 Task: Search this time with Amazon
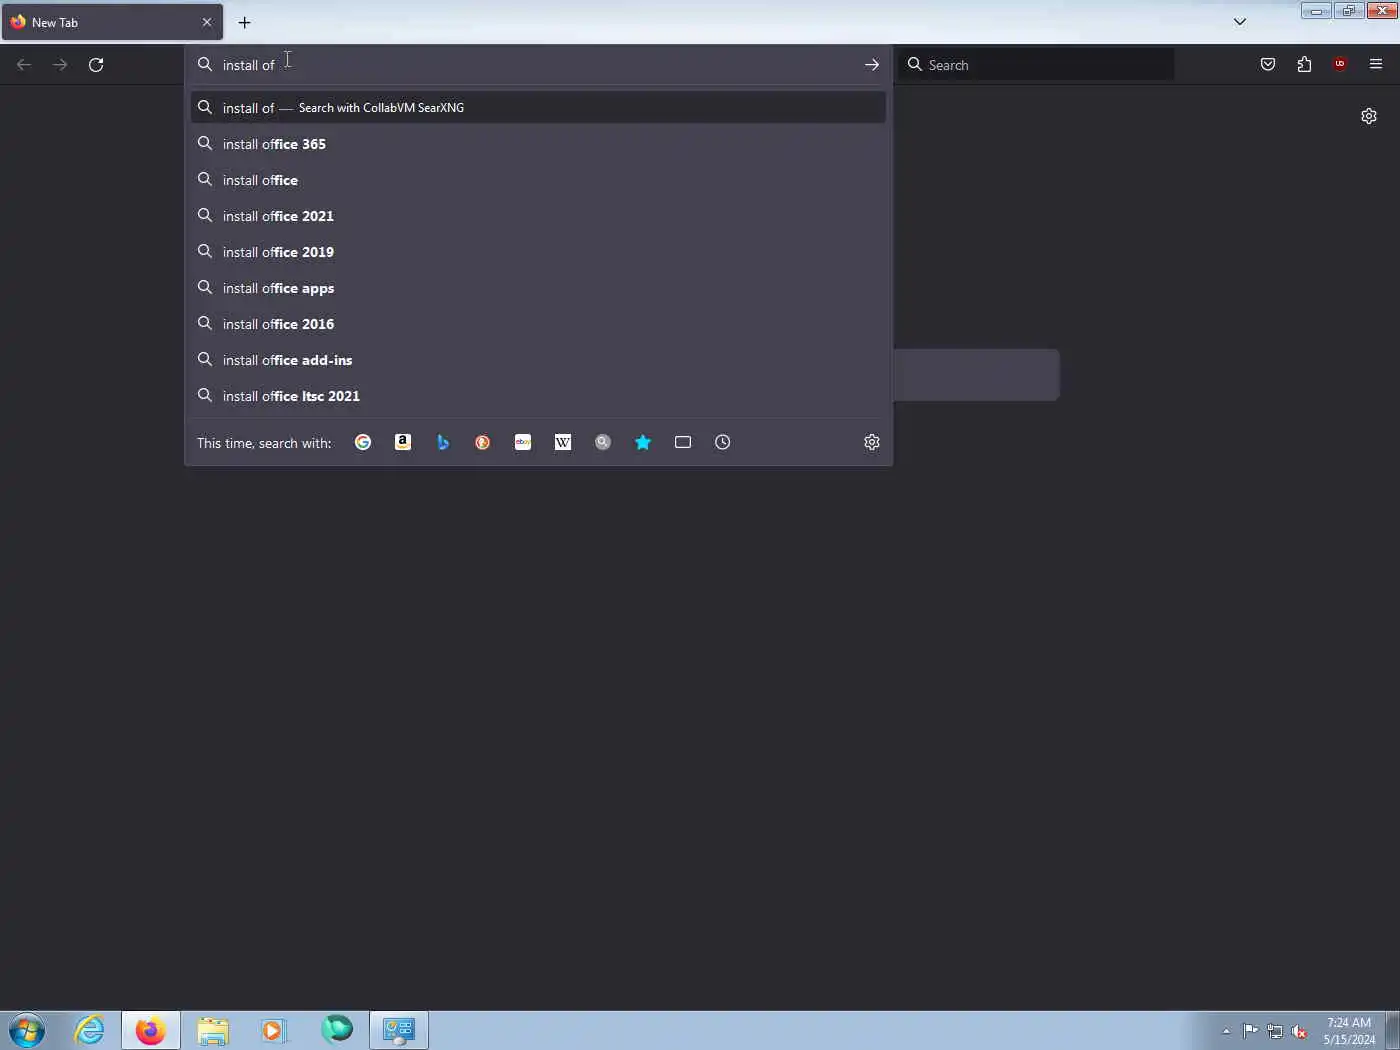click(403, 442)
